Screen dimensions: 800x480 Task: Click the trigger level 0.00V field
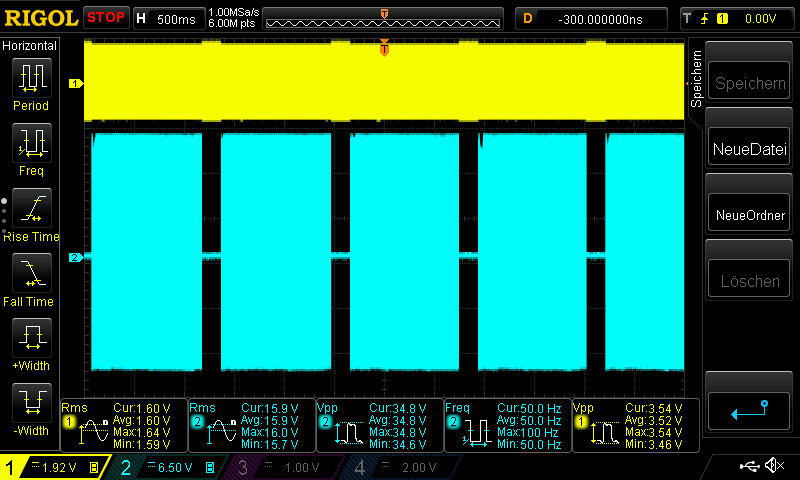coord(760,19)
